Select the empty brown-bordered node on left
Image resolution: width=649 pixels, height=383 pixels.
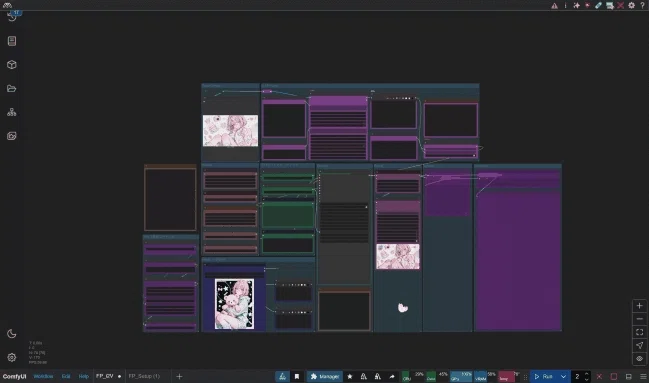pyautogui.click(x=170, y=199)
